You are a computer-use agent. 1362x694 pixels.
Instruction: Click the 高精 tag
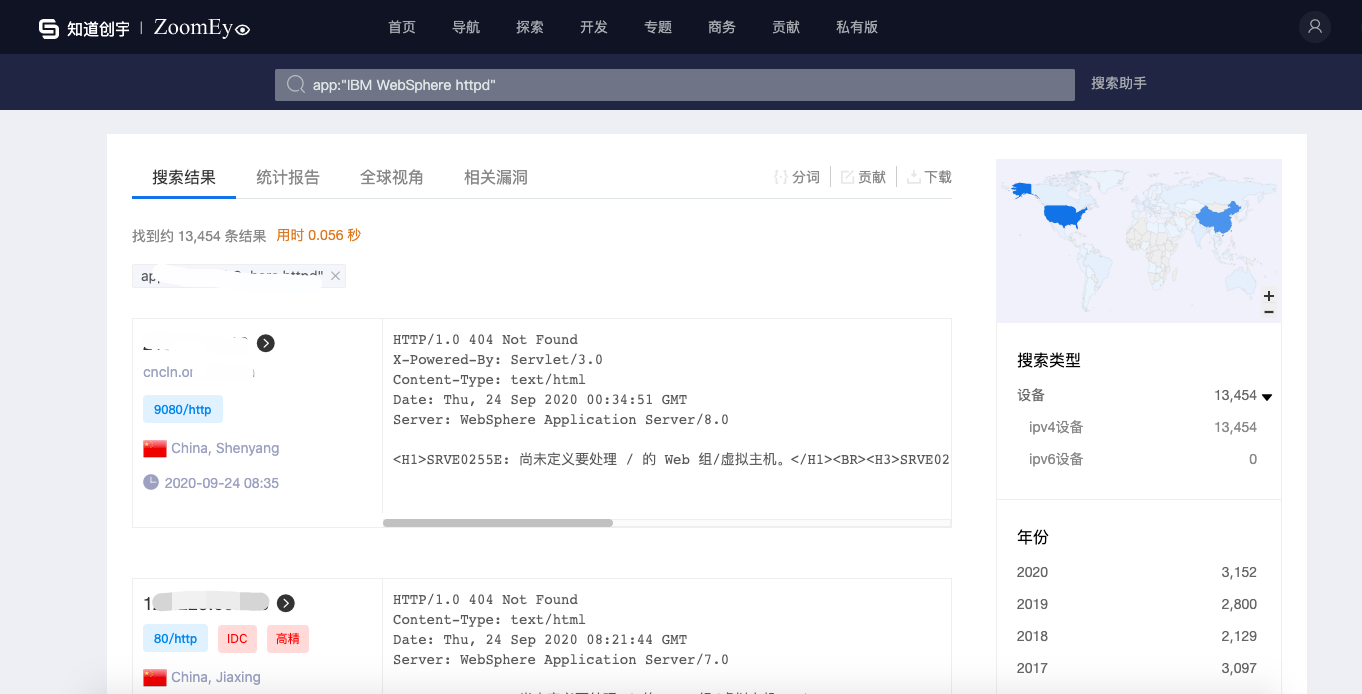coord(288,638)
